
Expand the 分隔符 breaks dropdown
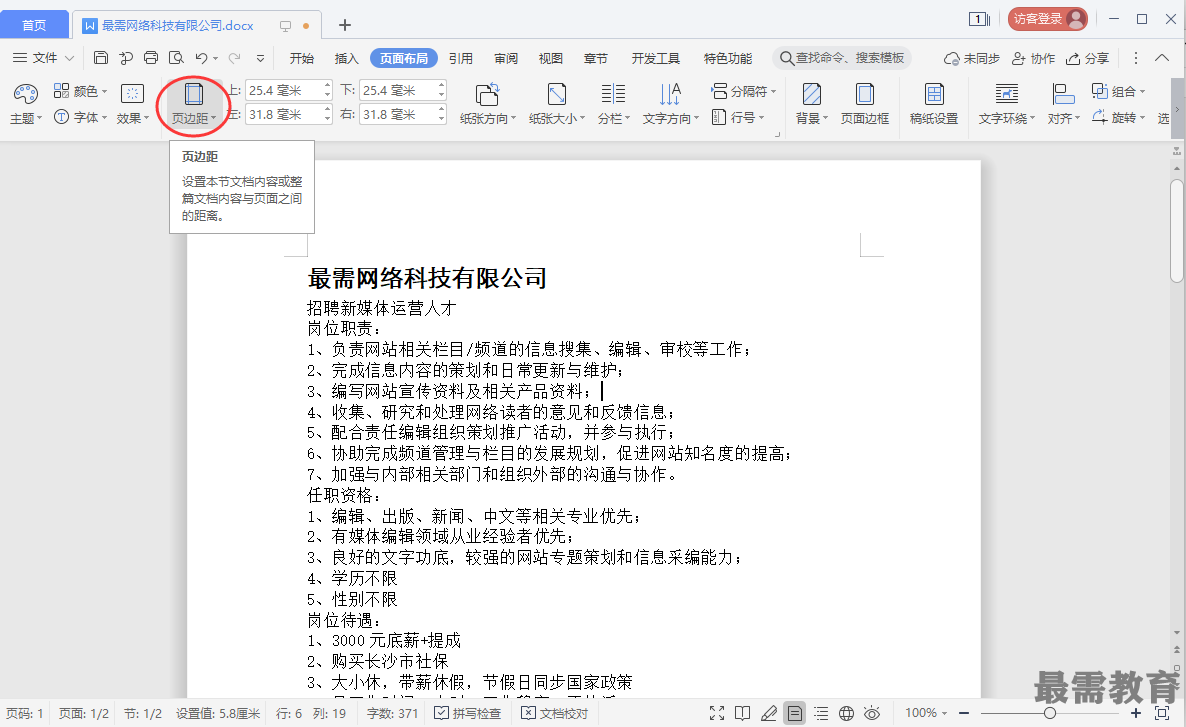pos(774,92)
